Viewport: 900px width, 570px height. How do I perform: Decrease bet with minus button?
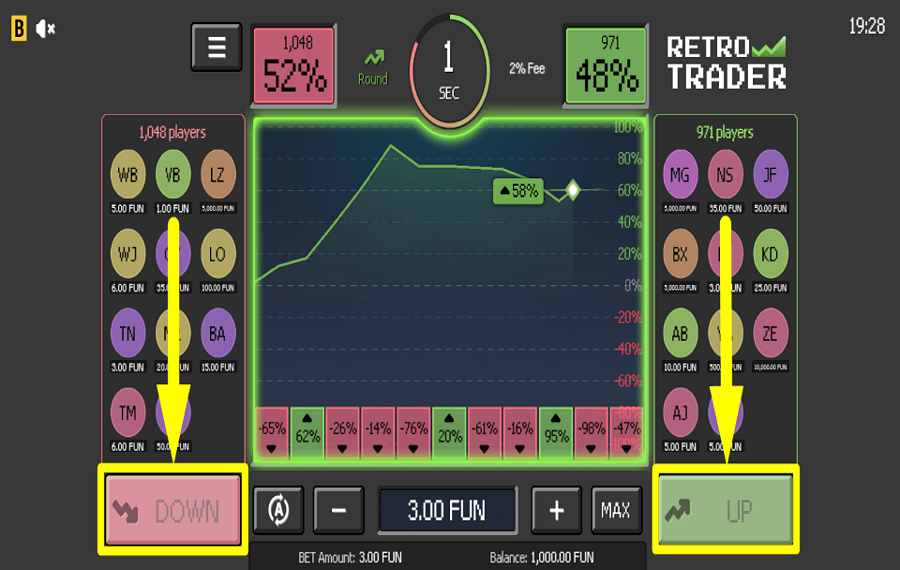coord(339,510)
